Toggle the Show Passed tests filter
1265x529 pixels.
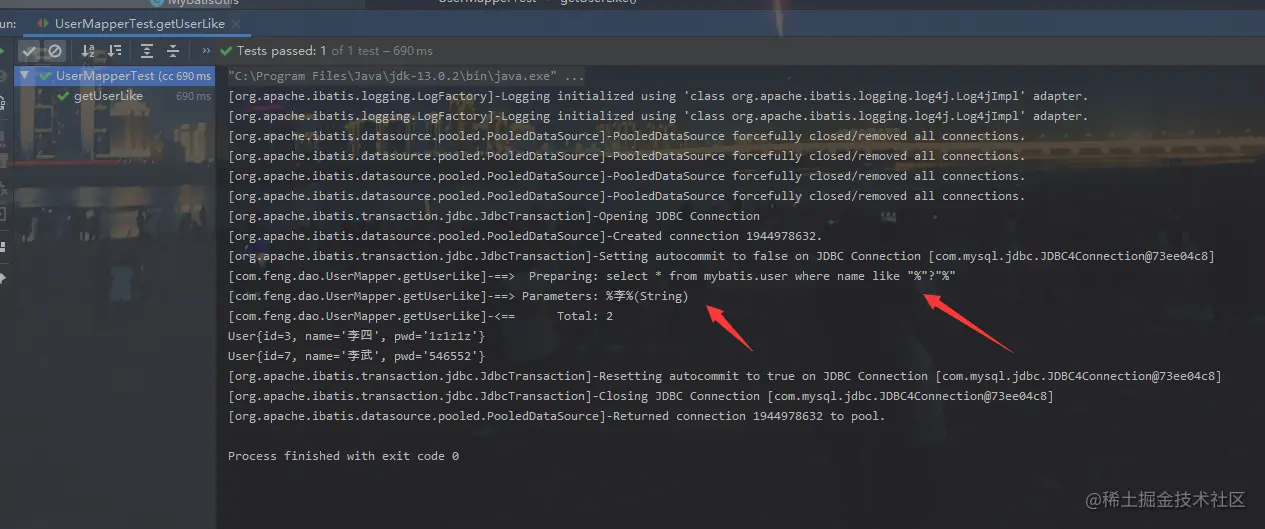point(30,50)
